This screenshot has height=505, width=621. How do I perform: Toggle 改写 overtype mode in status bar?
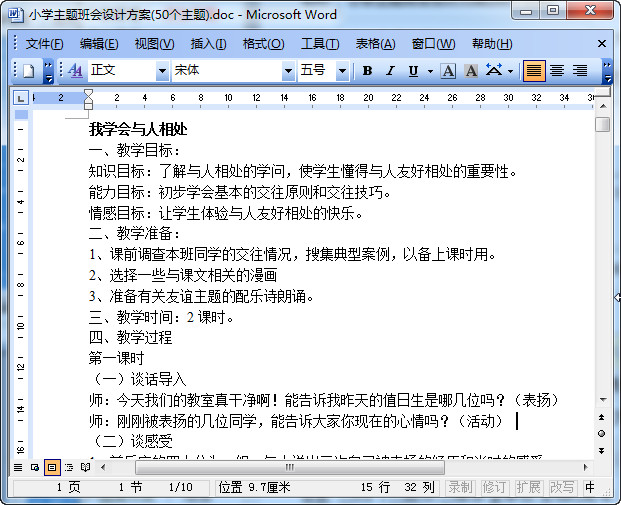pyautogui.click(x=562, y=488)
